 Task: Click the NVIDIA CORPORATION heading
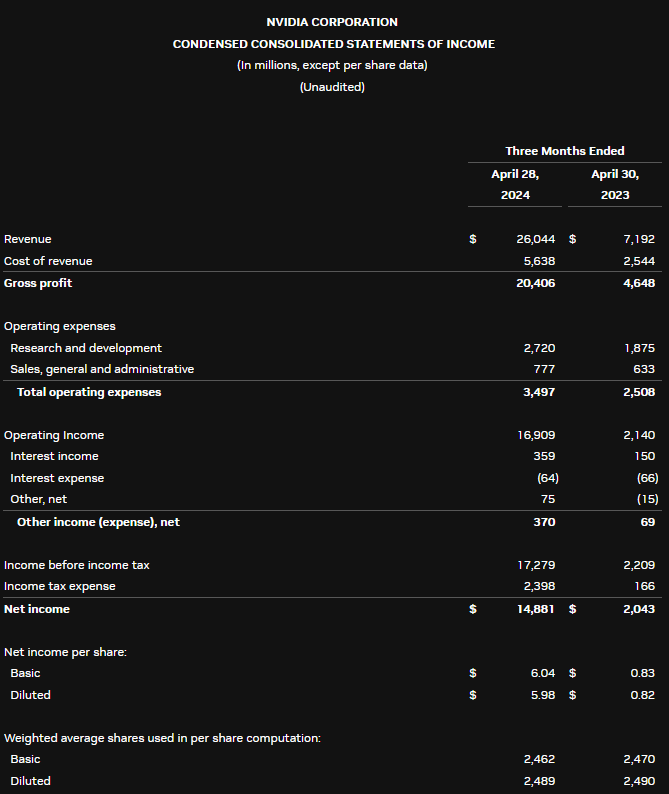[332, 22]
